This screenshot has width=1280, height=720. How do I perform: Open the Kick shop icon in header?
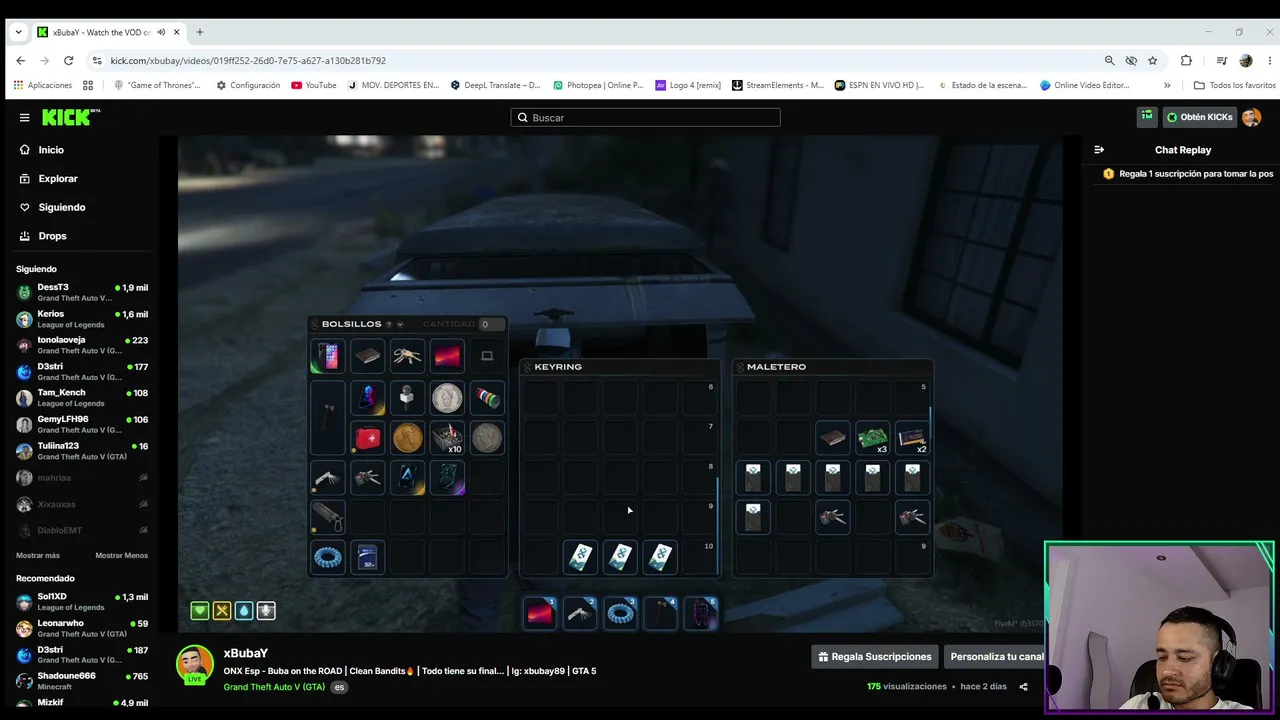tap(1147, 117)
